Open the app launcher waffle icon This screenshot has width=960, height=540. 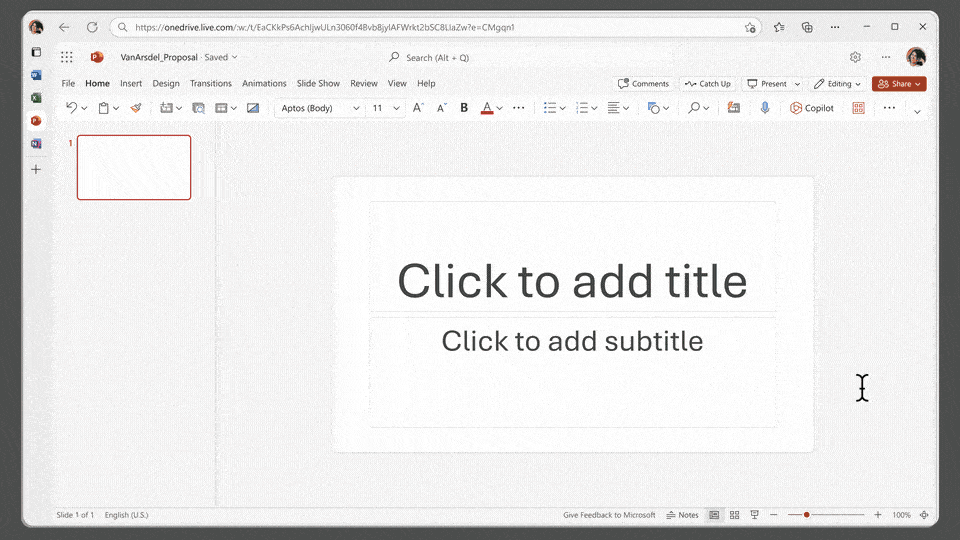coord(67,58)
